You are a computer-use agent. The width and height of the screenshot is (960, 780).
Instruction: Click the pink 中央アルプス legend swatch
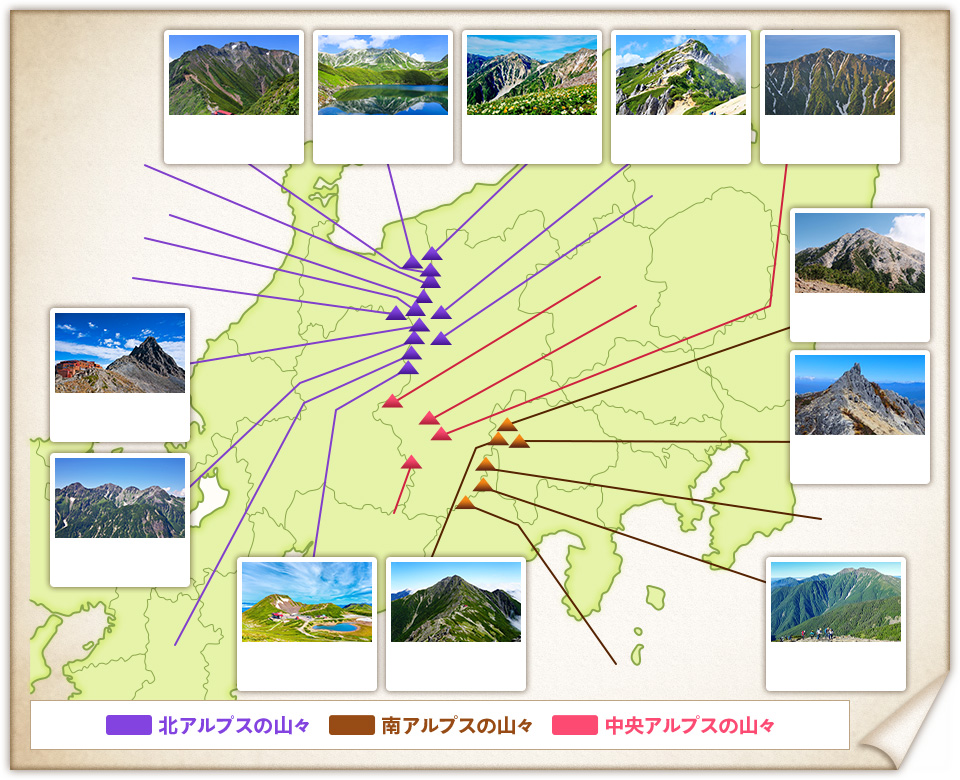(x=574, y=725)
